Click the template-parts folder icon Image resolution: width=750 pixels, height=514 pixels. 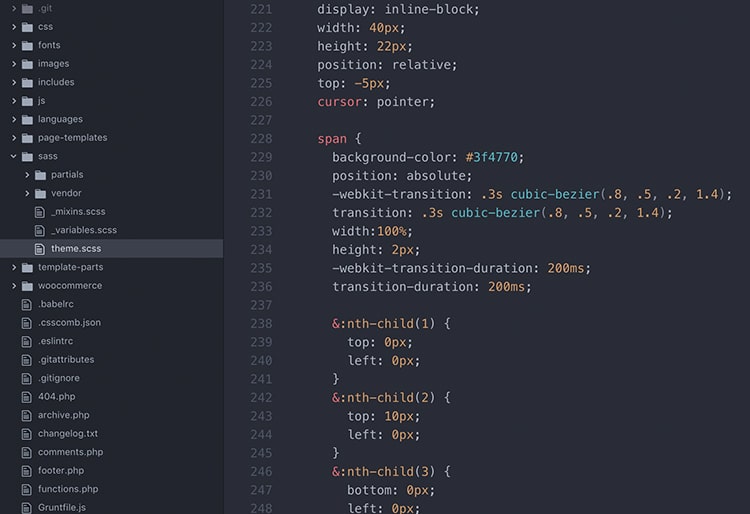pos(27,267)
